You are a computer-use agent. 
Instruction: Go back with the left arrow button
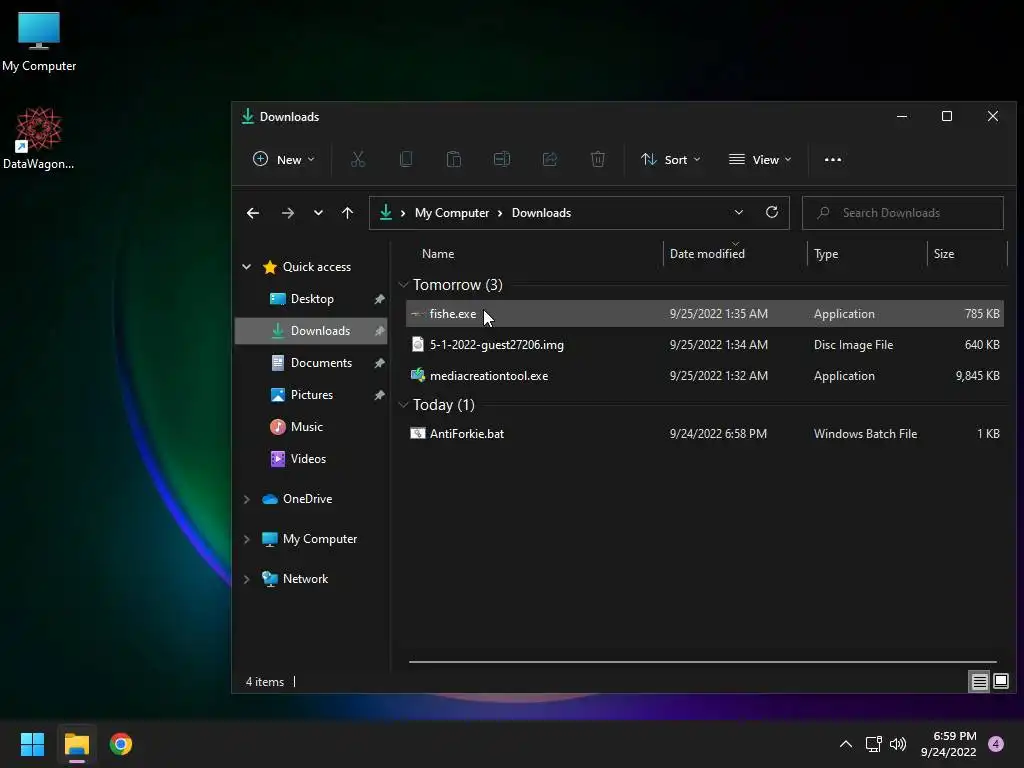[253, 213]
